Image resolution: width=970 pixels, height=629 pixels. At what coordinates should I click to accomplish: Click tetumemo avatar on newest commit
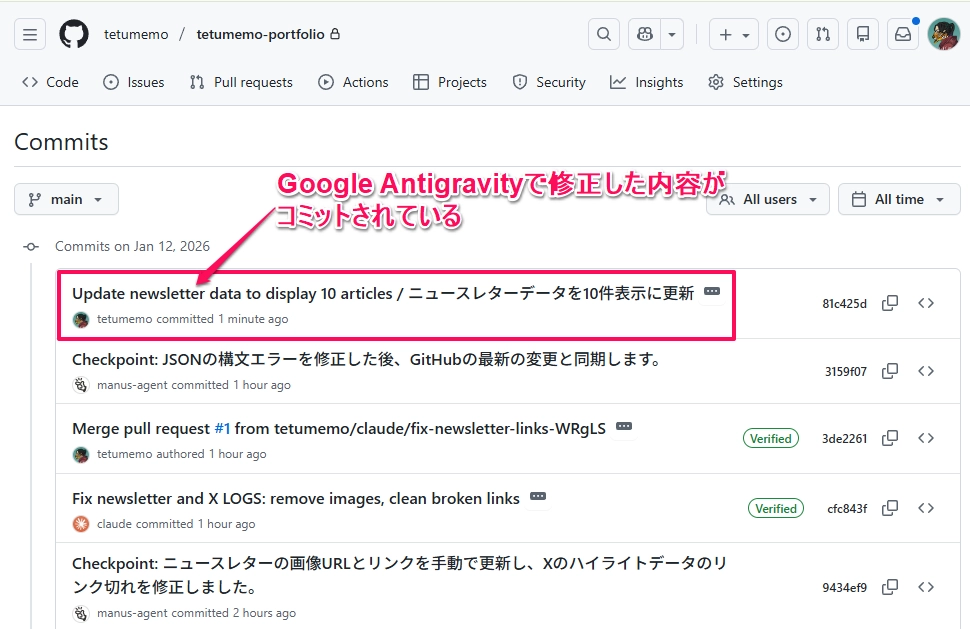tap(81, 320)
